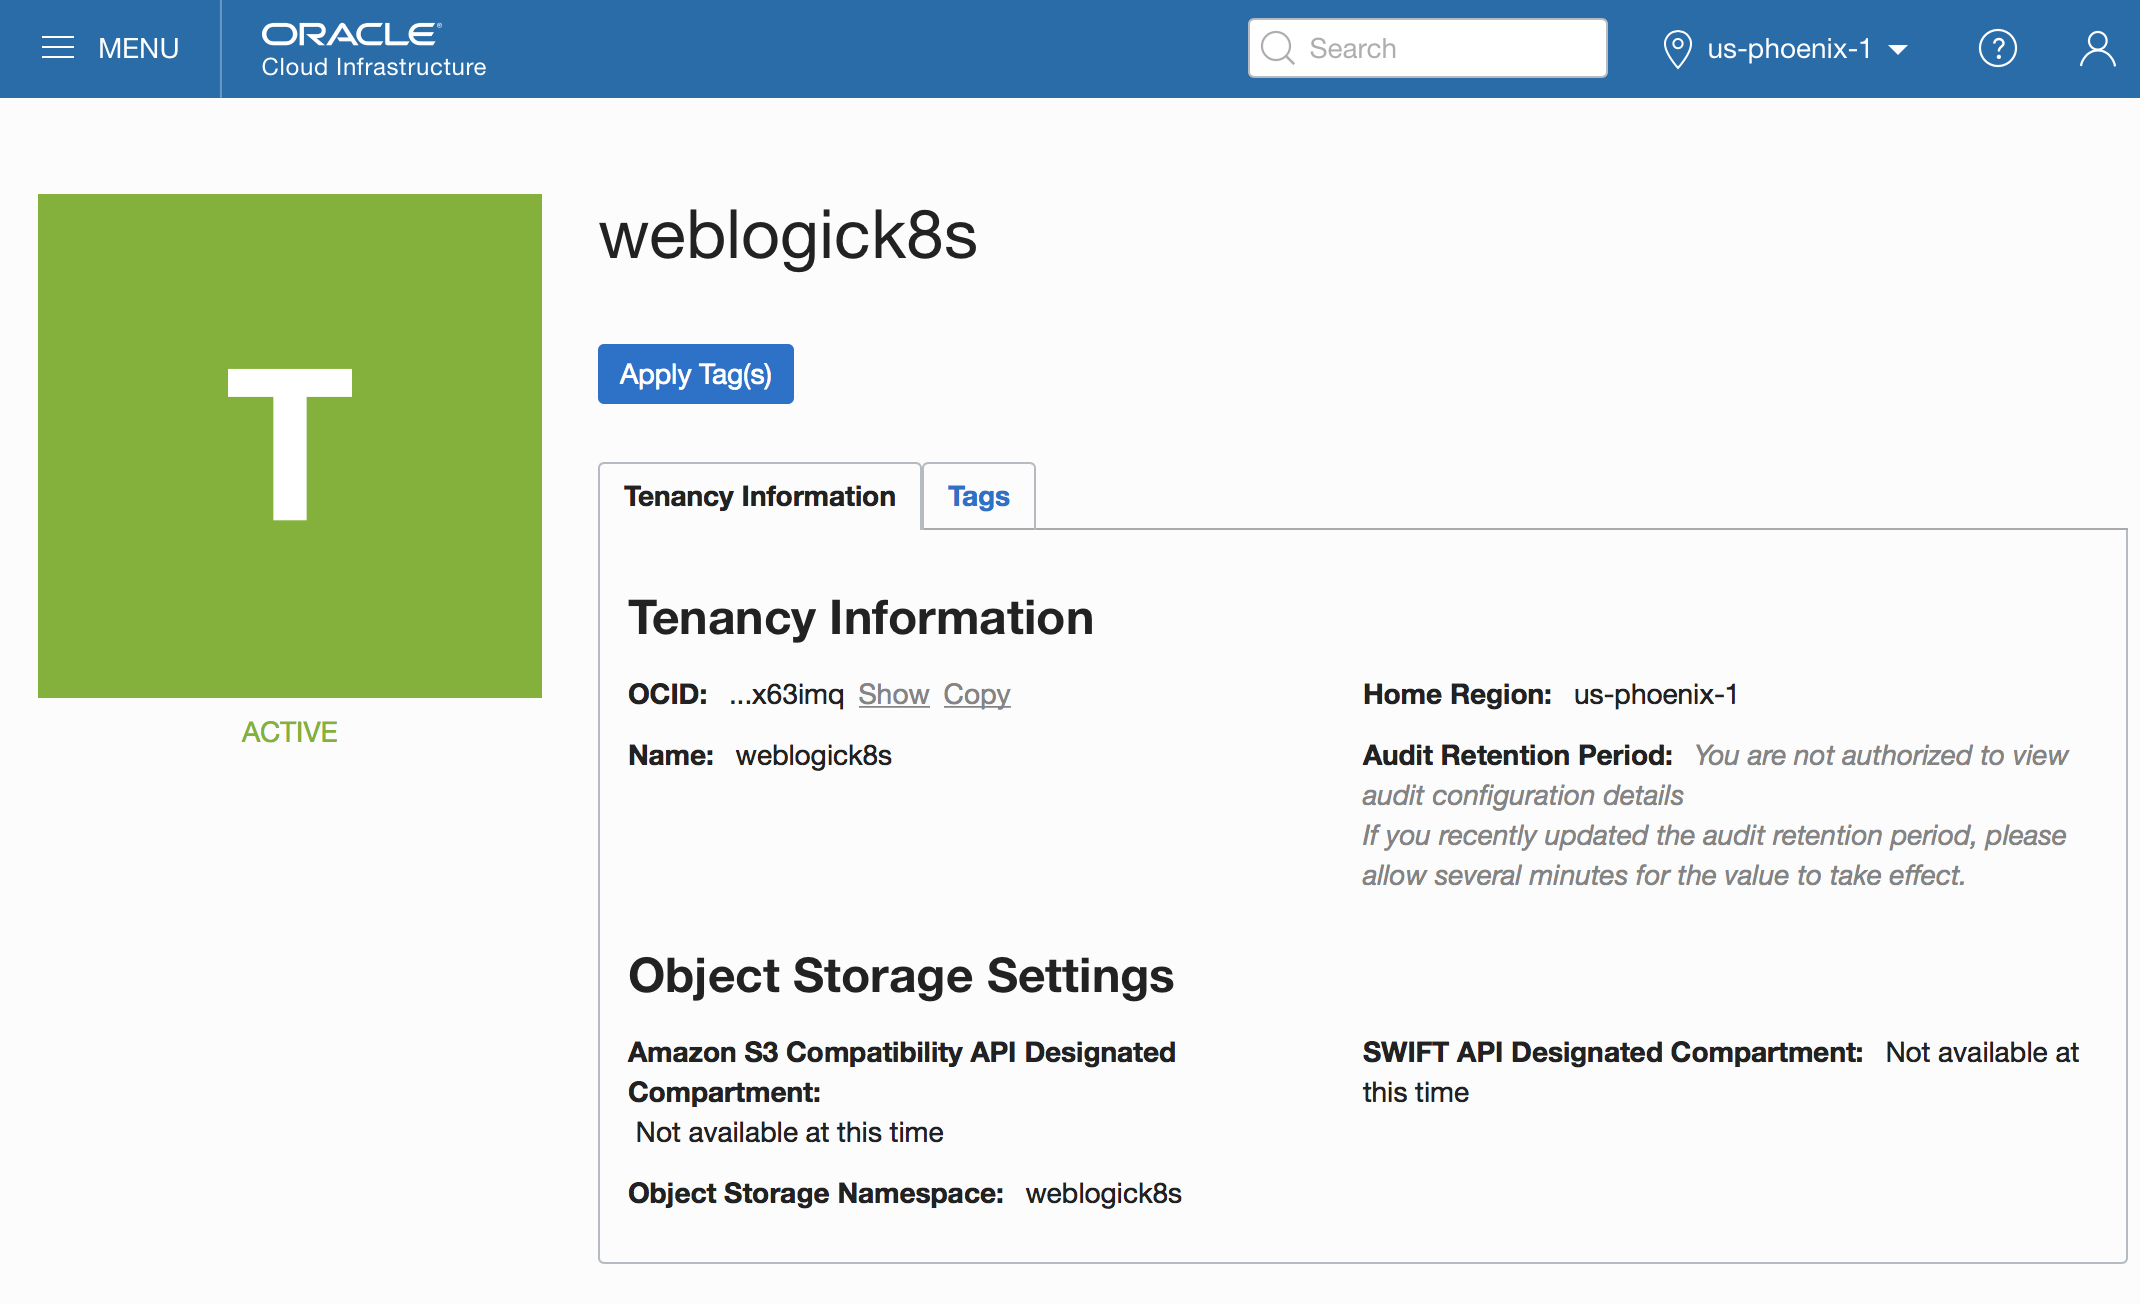Open the hamburger MENU icon
This screenshot has width=2140, height=1304.
(58, 48)
